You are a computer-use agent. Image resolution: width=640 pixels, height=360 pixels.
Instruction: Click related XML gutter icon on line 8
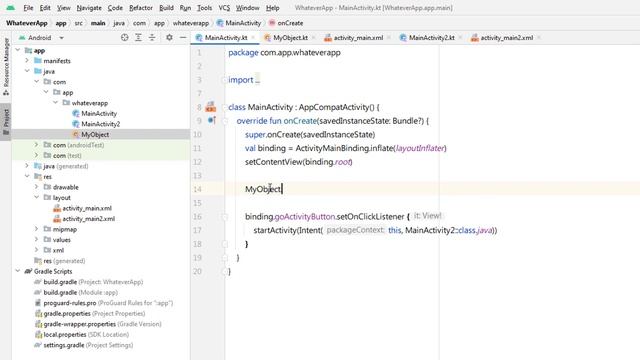click(x=211, y=107)
